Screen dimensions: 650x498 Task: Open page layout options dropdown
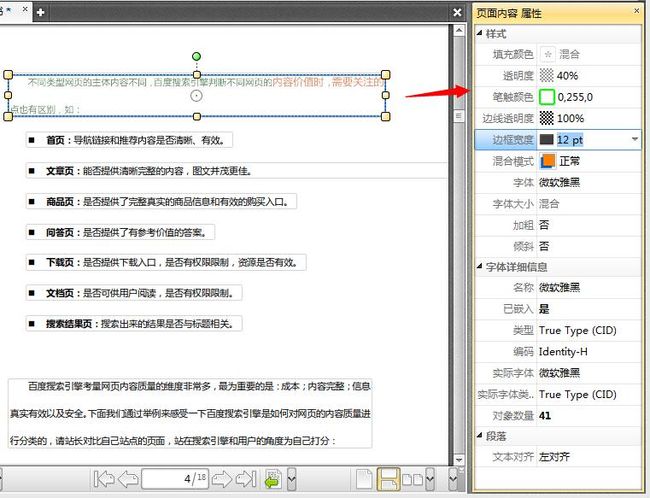[x=430, y=479]
